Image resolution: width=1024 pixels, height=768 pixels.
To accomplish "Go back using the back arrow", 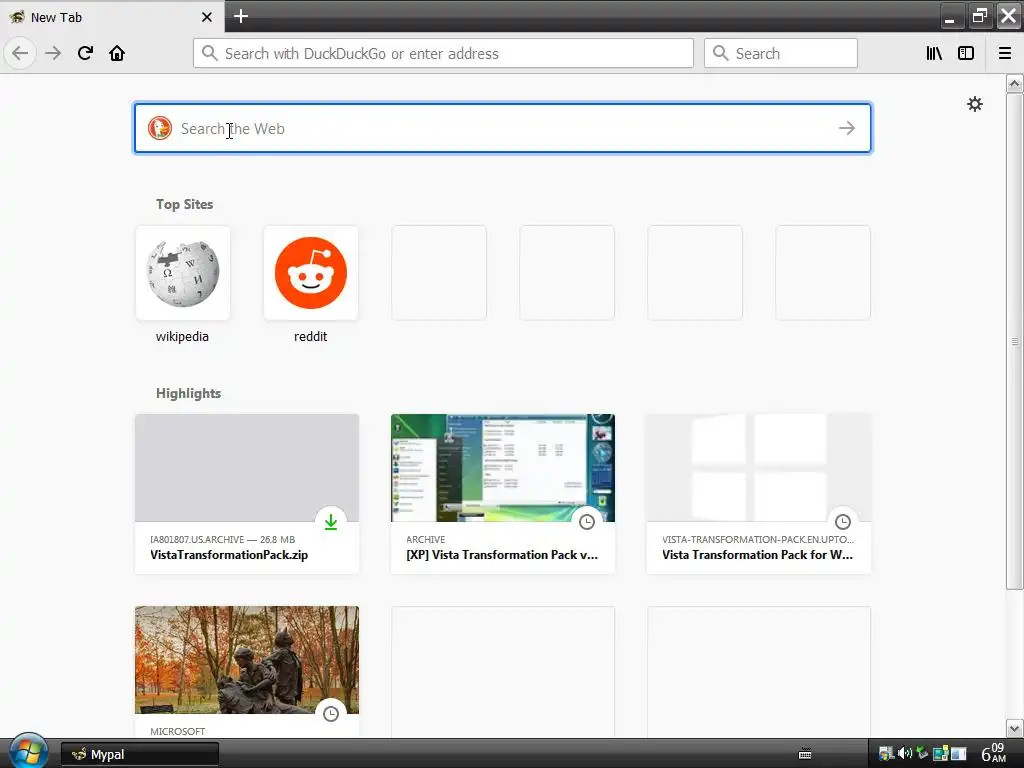I will (x=20, y=53).
